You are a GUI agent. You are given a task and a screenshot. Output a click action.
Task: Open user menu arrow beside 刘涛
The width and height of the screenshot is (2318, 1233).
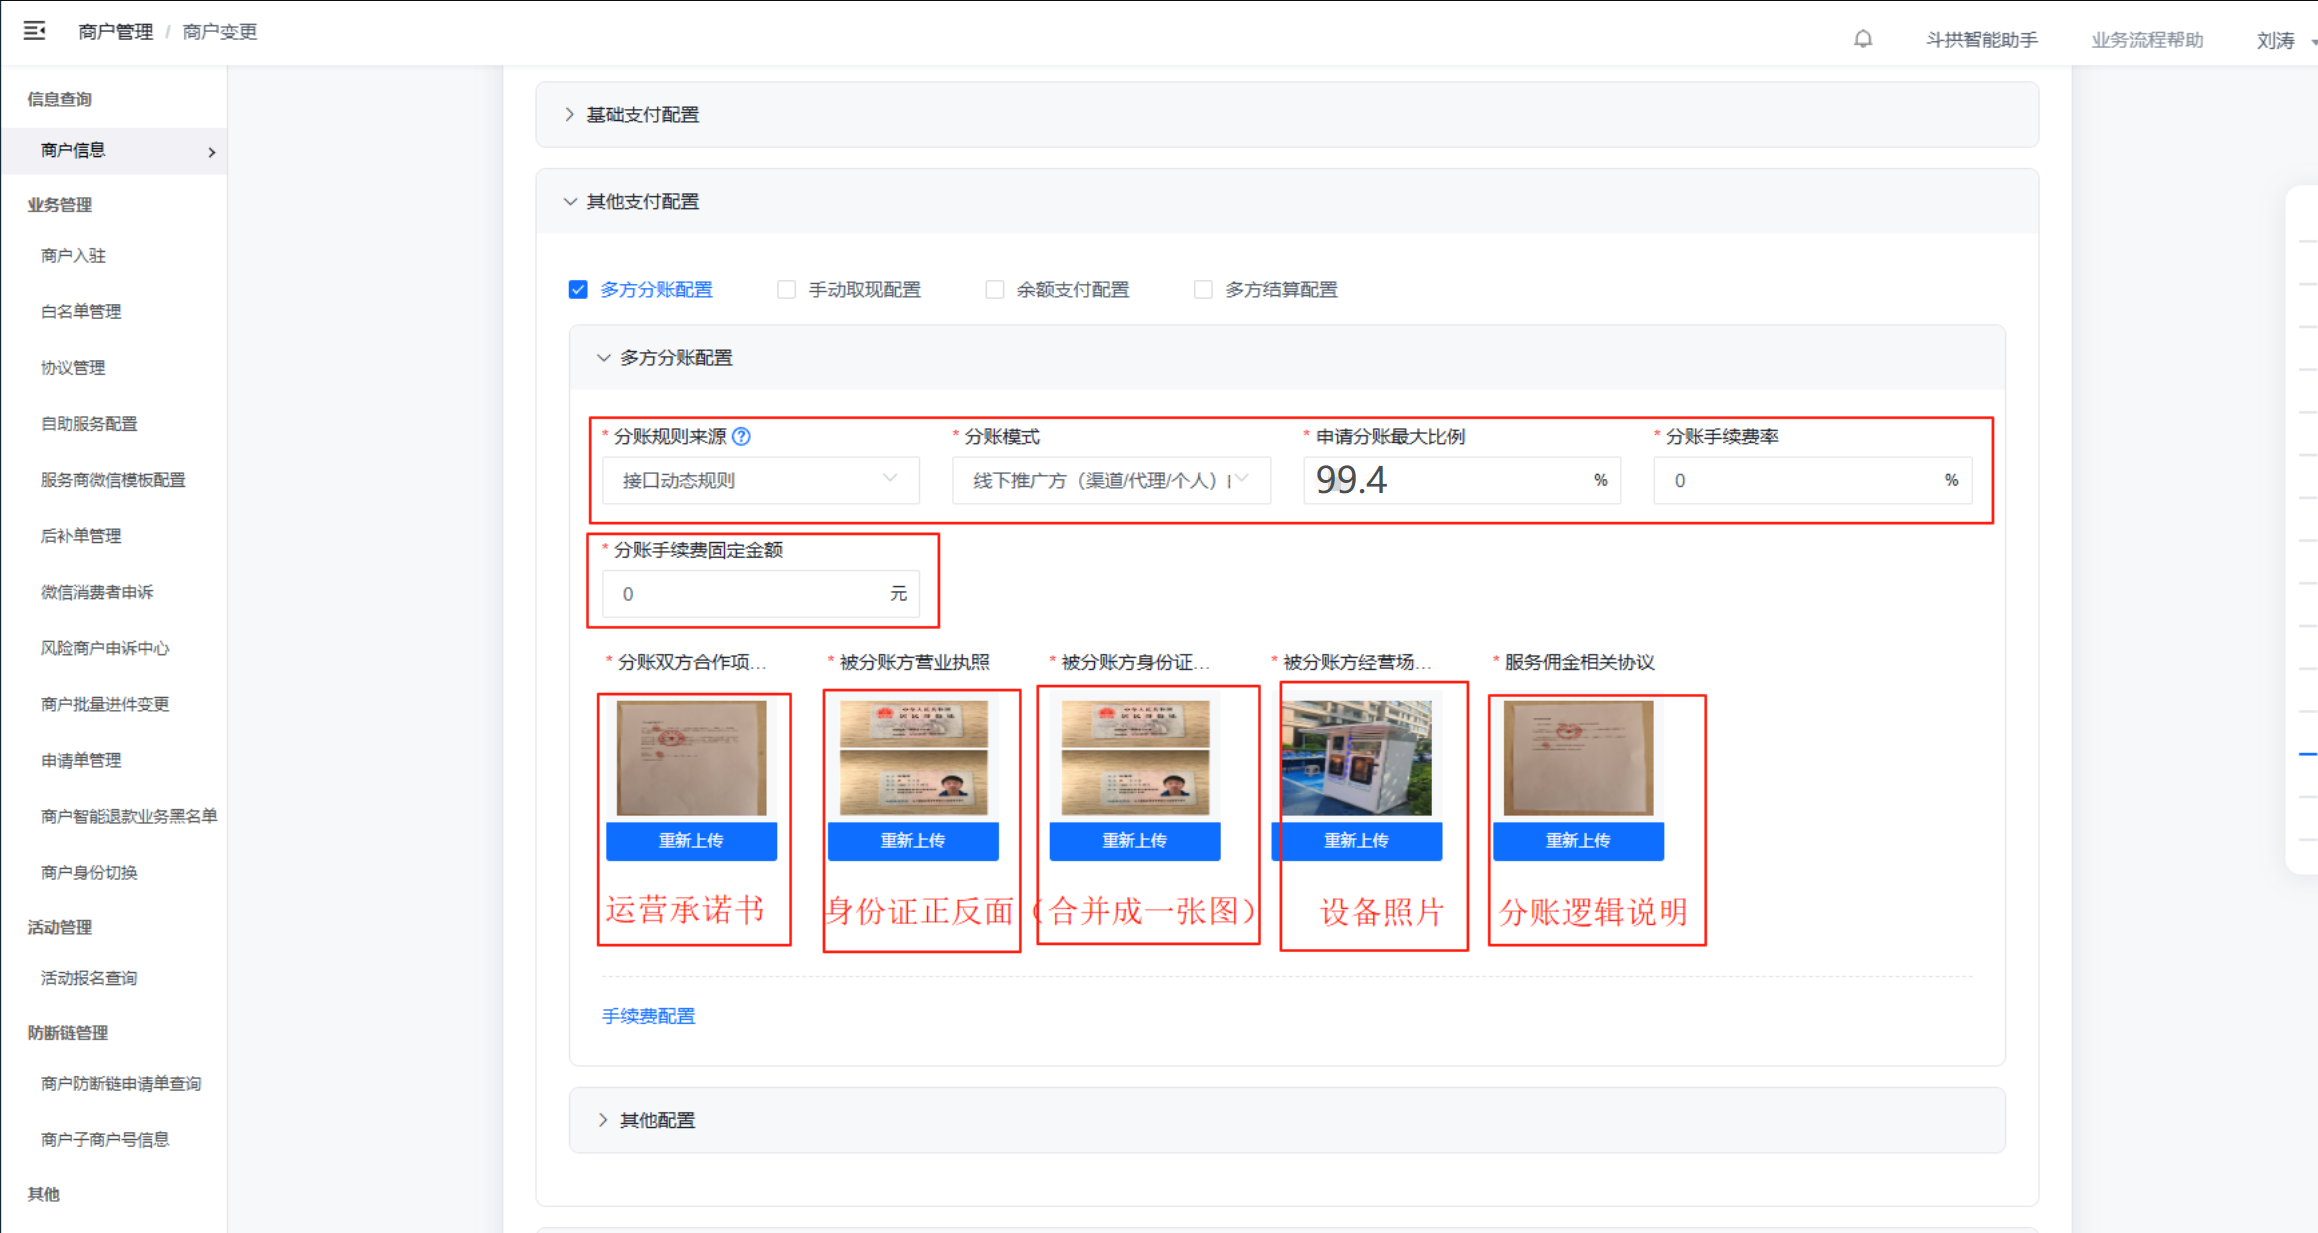pyautogui.click(x=2313, y=42)
